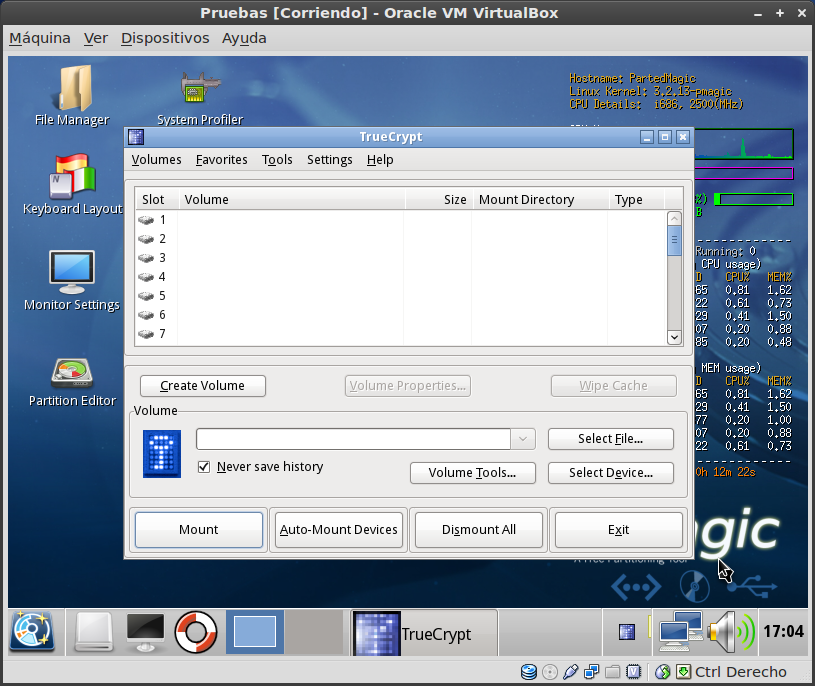Click the volume path input field
Screen dimensions: 815x686
(353, 439)
